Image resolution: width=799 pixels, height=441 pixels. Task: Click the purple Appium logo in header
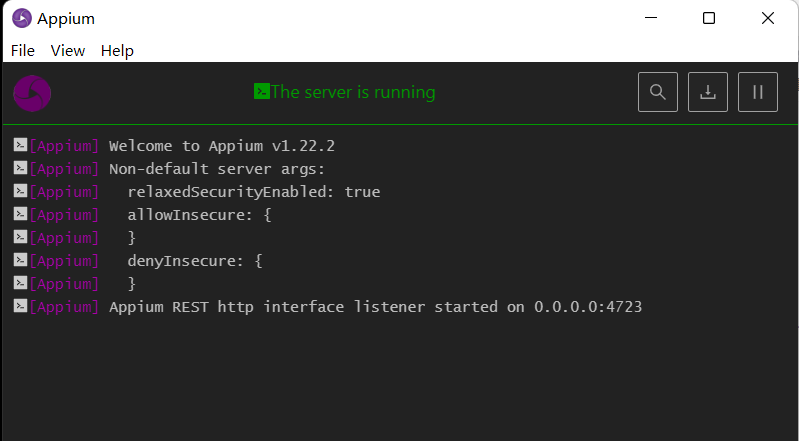32,93
